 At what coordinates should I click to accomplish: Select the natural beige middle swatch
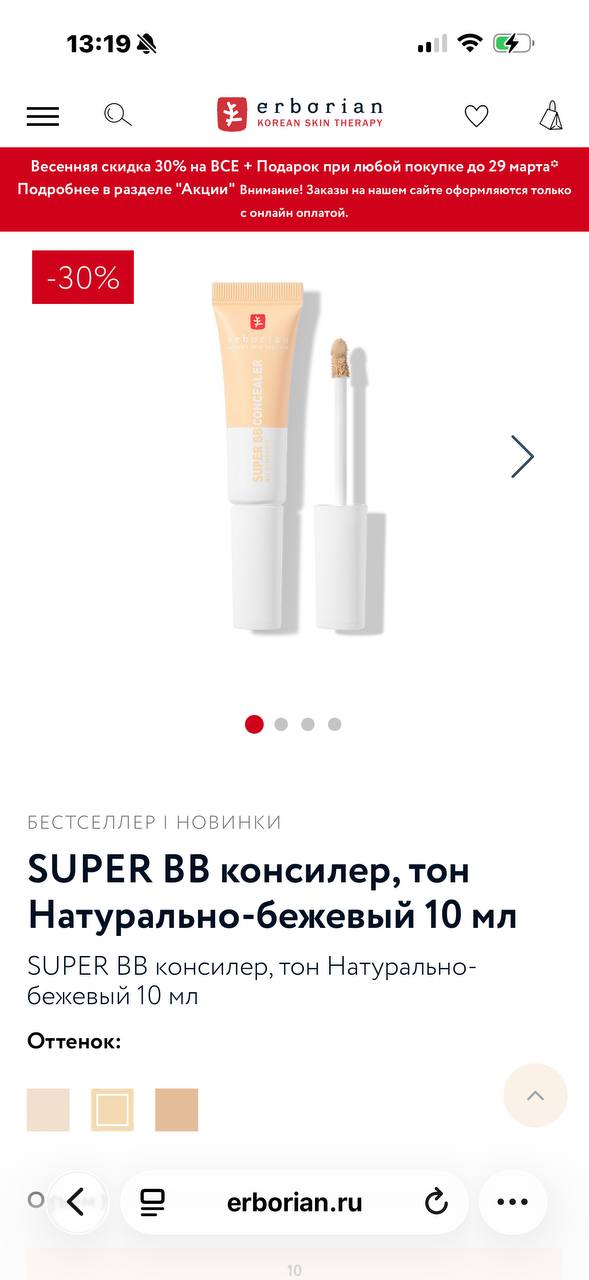(112, 1110)
